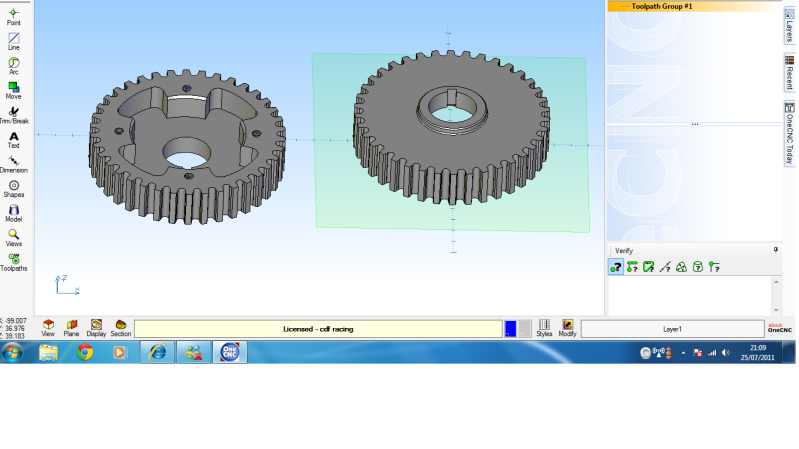Viewport: 799px width, 449px height.
Task: Open the Action Center flag icon
Action: point(698,353)
